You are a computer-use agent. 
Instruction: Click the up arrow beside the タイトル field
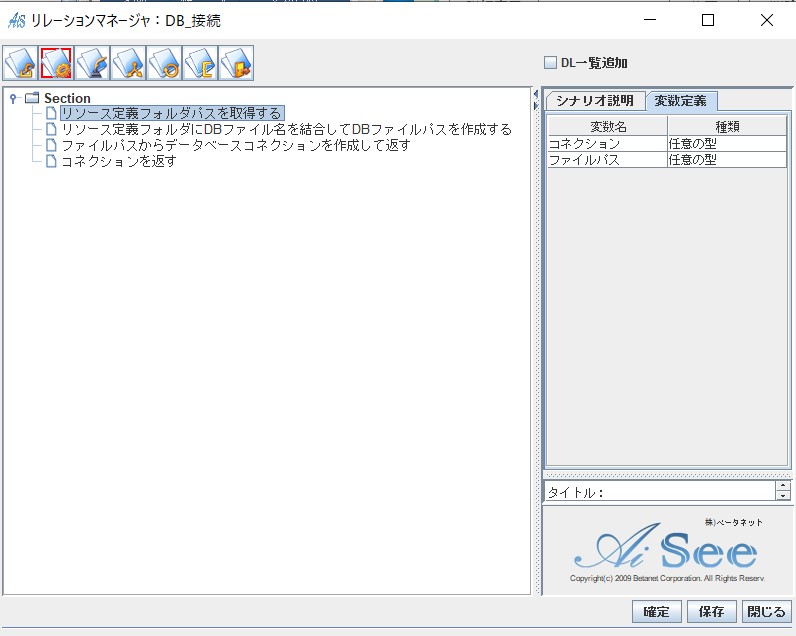(x=783, y=486)
